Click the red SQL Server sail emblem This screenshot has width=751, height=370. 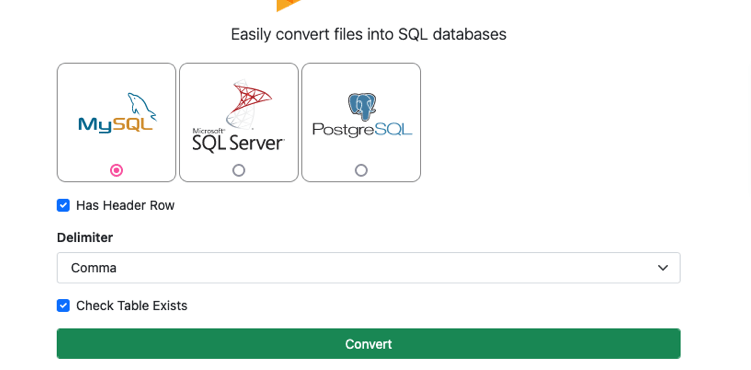(x=249, y=103)
